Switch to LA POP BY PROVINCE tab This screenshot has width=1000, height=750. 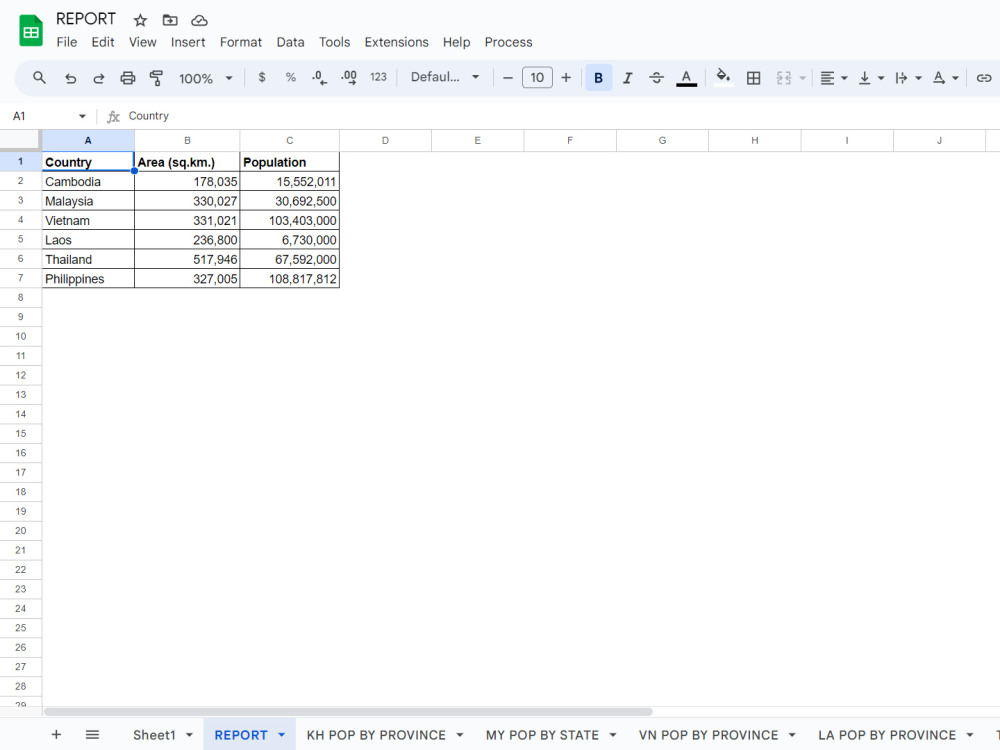tap(886, 735)
